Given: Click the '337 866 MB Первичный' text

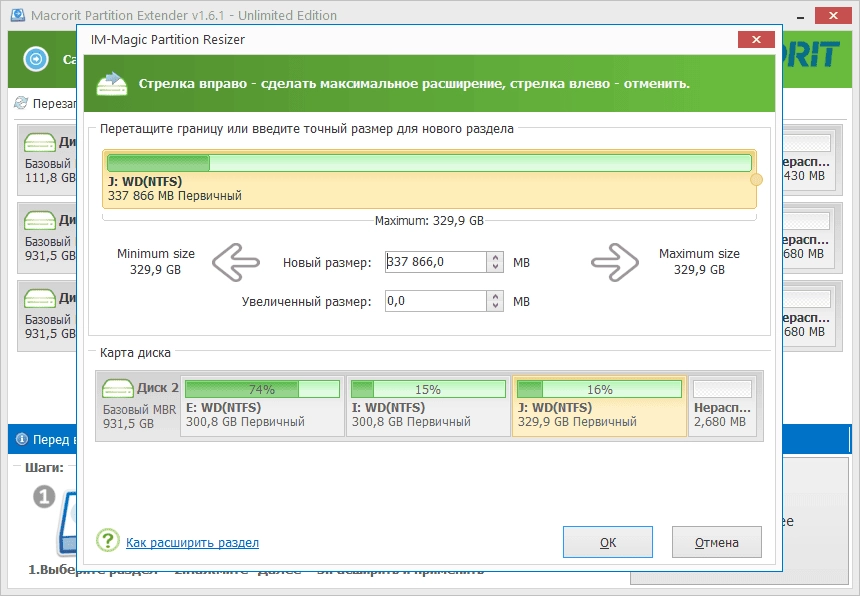Looking at the screenshot, I should 175,196.
